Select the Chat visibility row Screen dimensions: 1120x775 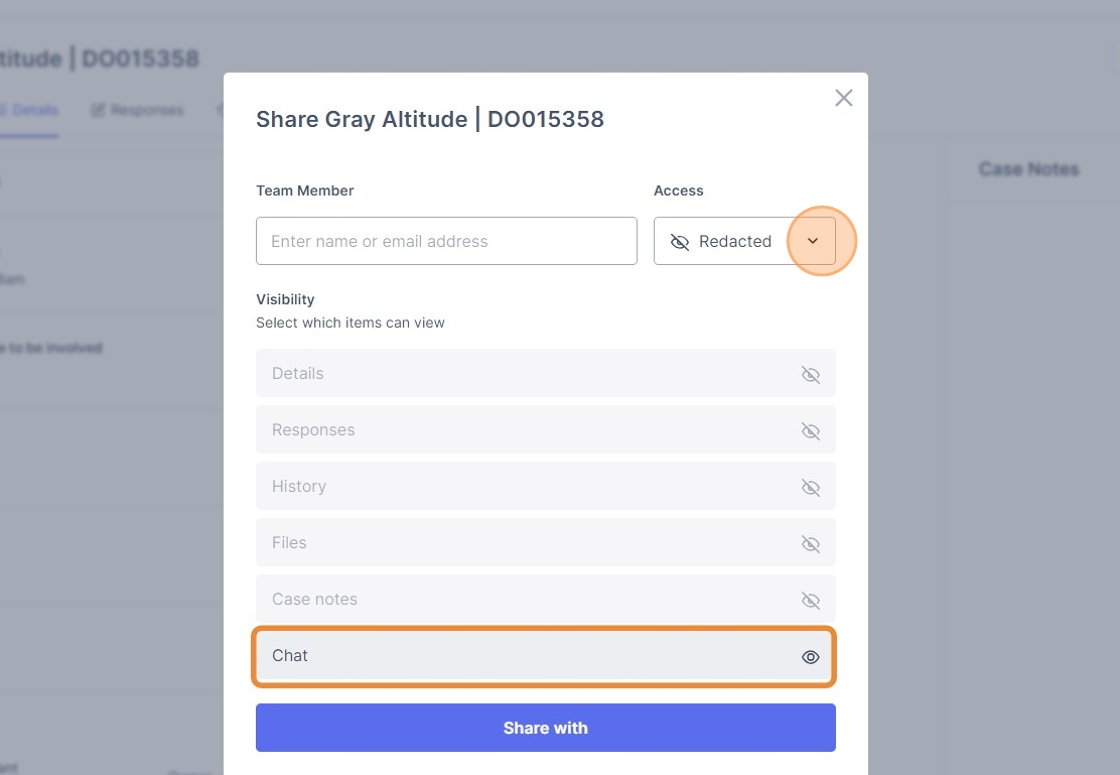pos(546,656)
